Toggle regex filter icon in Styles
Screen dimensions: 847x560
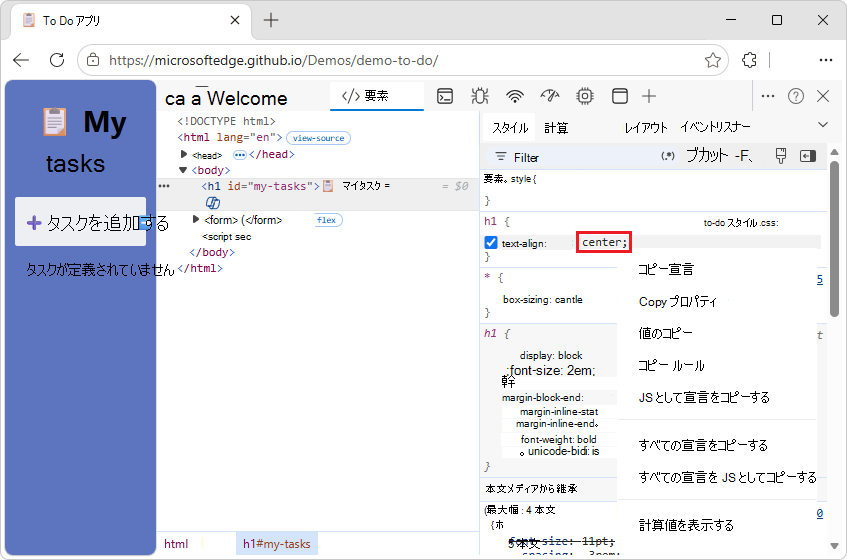pos(668,156)
